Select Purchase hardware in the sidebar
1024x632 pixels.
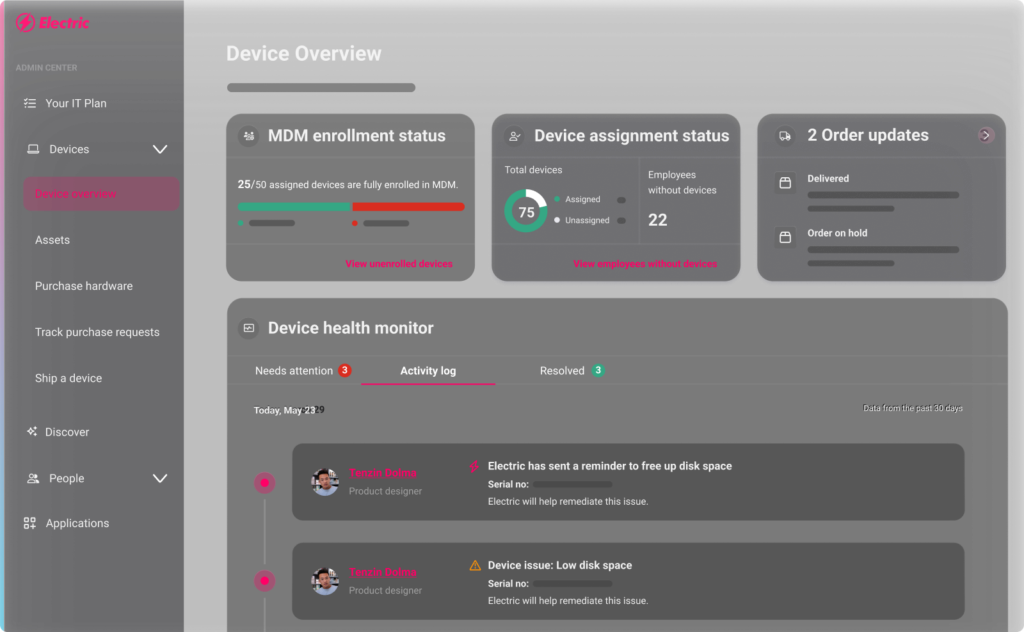point(84,286)
